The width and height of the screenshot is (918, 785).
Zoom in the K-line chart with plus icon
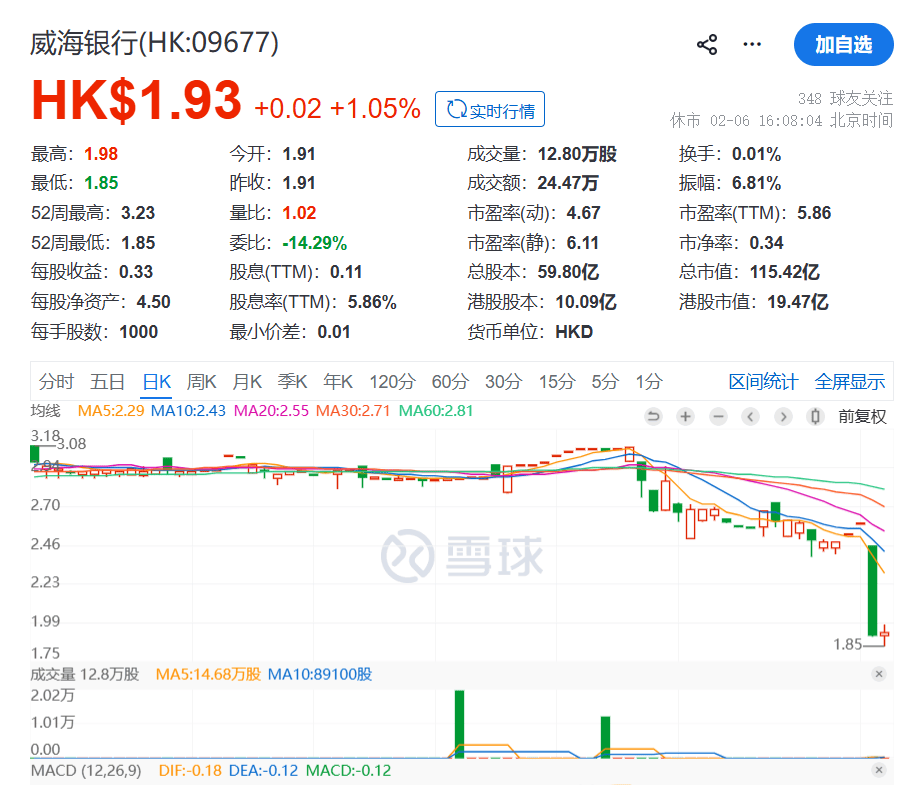coord(685,417)
